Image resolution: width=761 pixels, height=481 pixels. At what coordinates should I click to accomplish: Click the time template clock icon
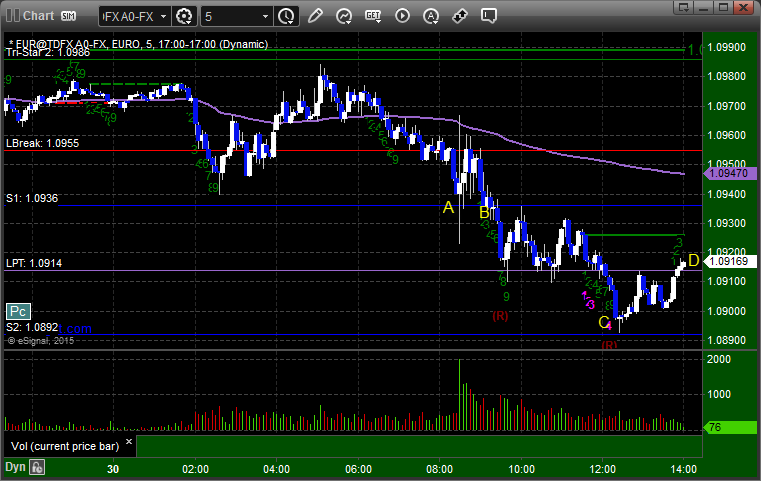point(286,17)
